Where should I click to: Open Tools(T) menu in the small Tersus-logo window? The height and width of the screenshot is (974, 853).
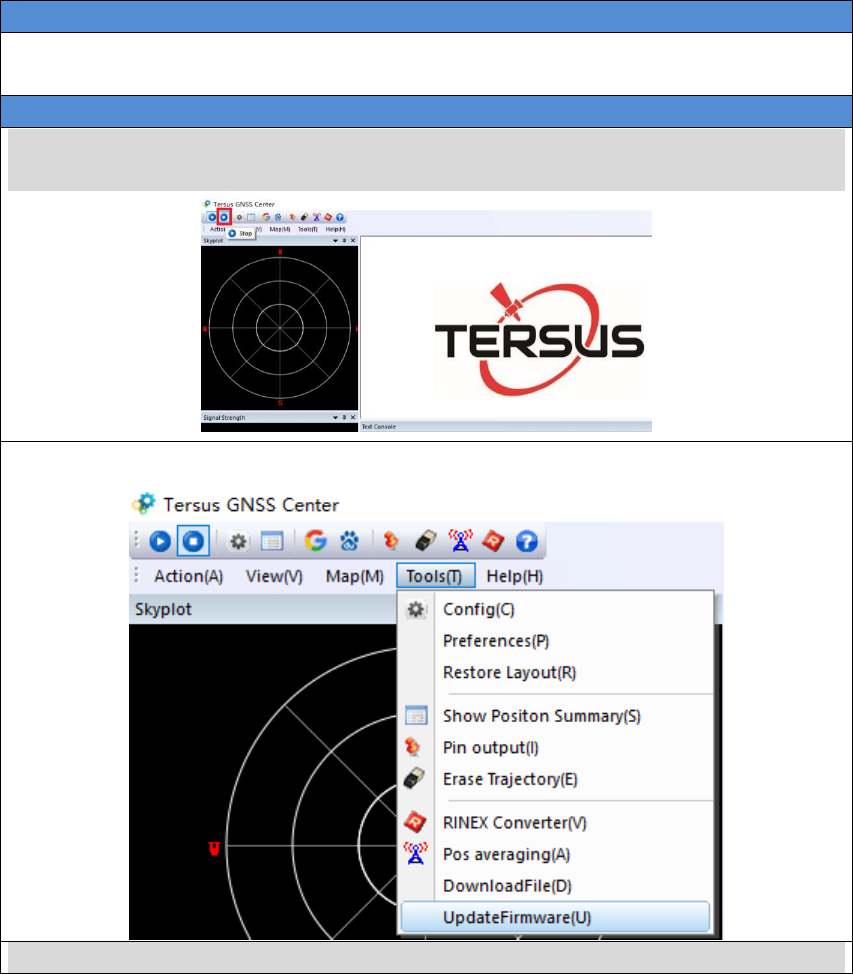308,229
